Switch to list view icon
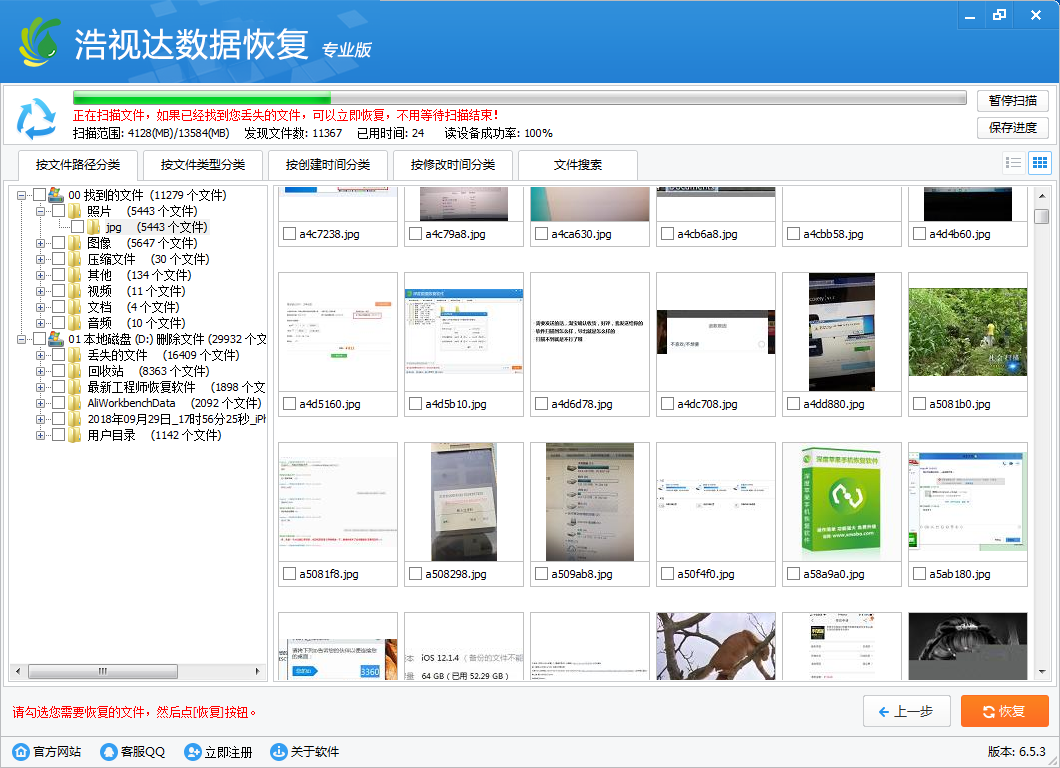Screen dimensions: 1060x768 (x=1014, y=163)
